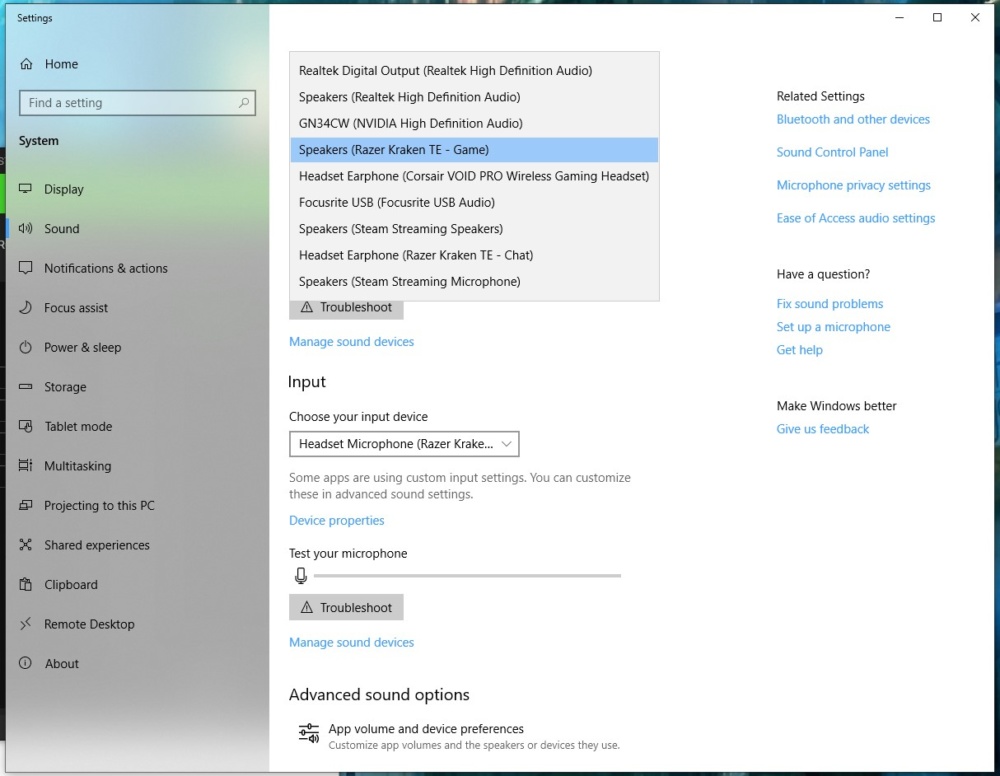The width and height of the screenshot is (1000, 776).
Task: Choose Speakers (Steam Streaming Speakers)
Action: point(474,228)
